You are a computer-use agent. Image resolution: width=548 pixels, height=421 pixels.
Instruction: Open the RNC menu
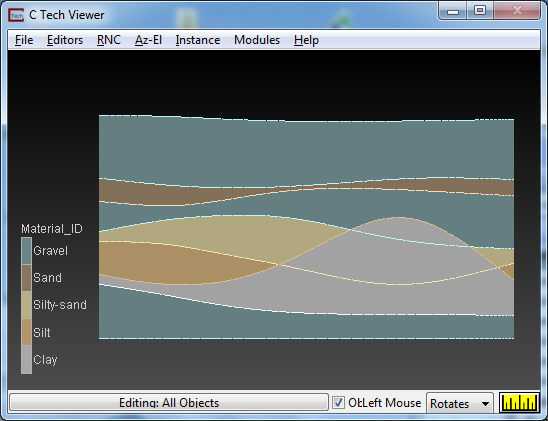click(109, 40)
